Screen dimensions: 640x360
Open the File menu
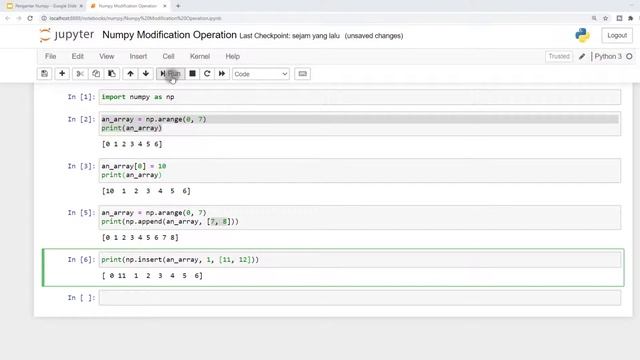(51, 56)
